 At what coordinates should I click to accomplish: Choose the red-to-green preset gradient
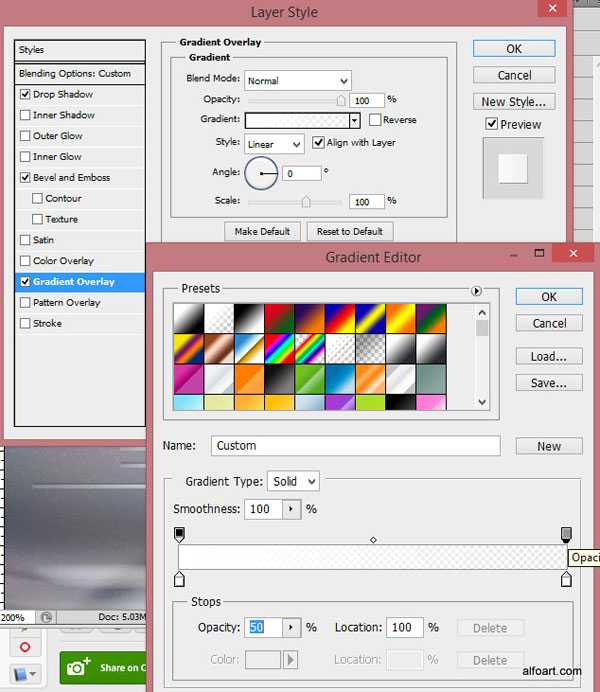click(x=279, y=318)
